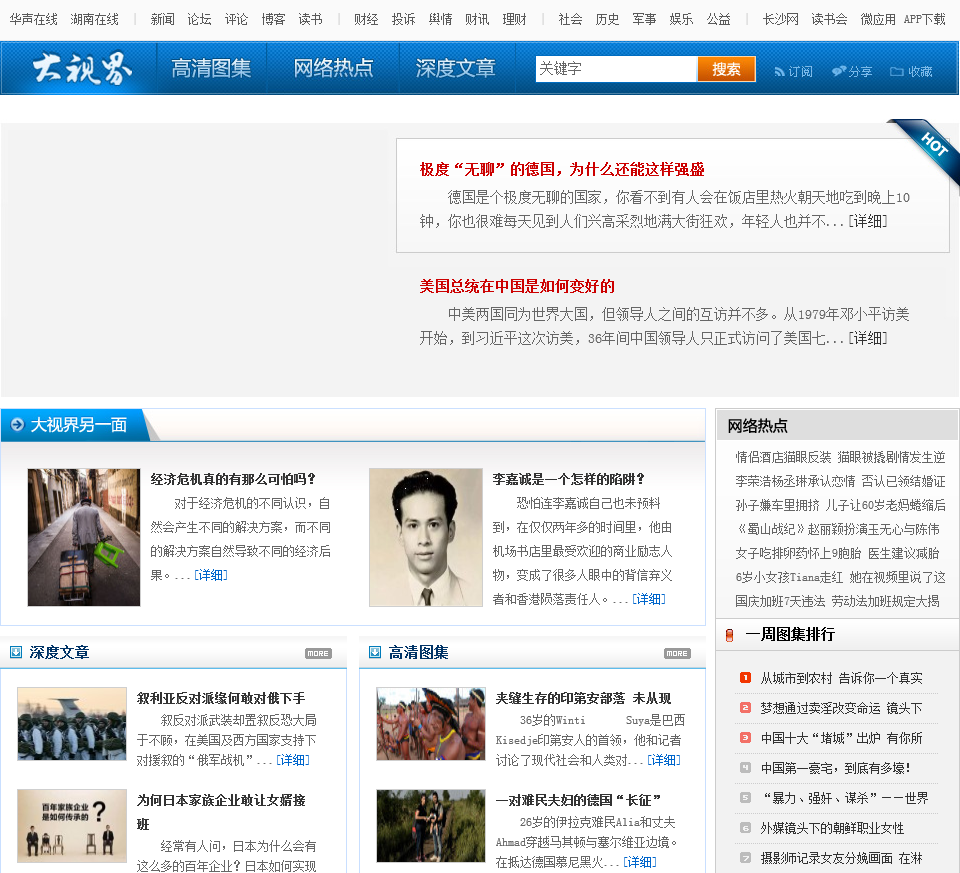Click MORE button in 高清图集 section

pos(677,654)
